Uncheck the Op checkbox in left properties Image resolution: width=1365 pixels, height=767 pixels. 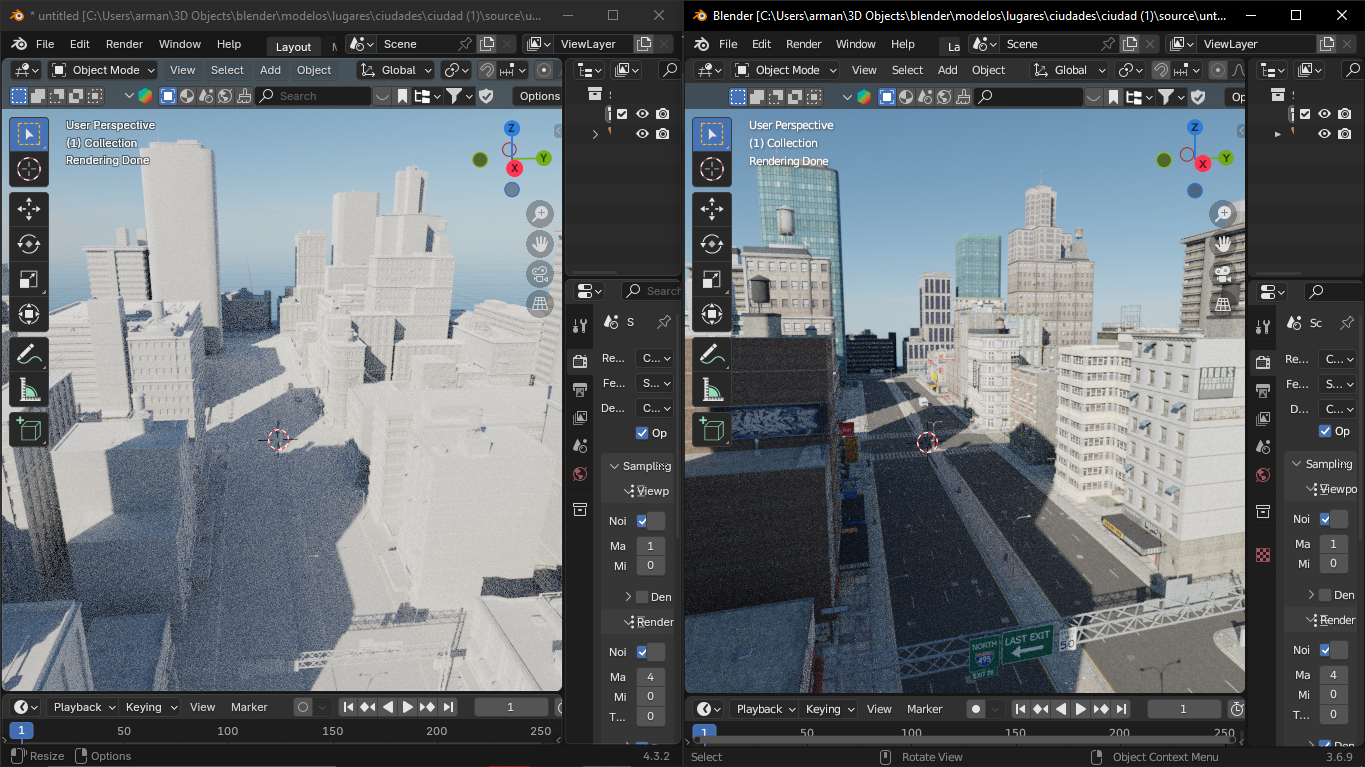pos(642,433)
